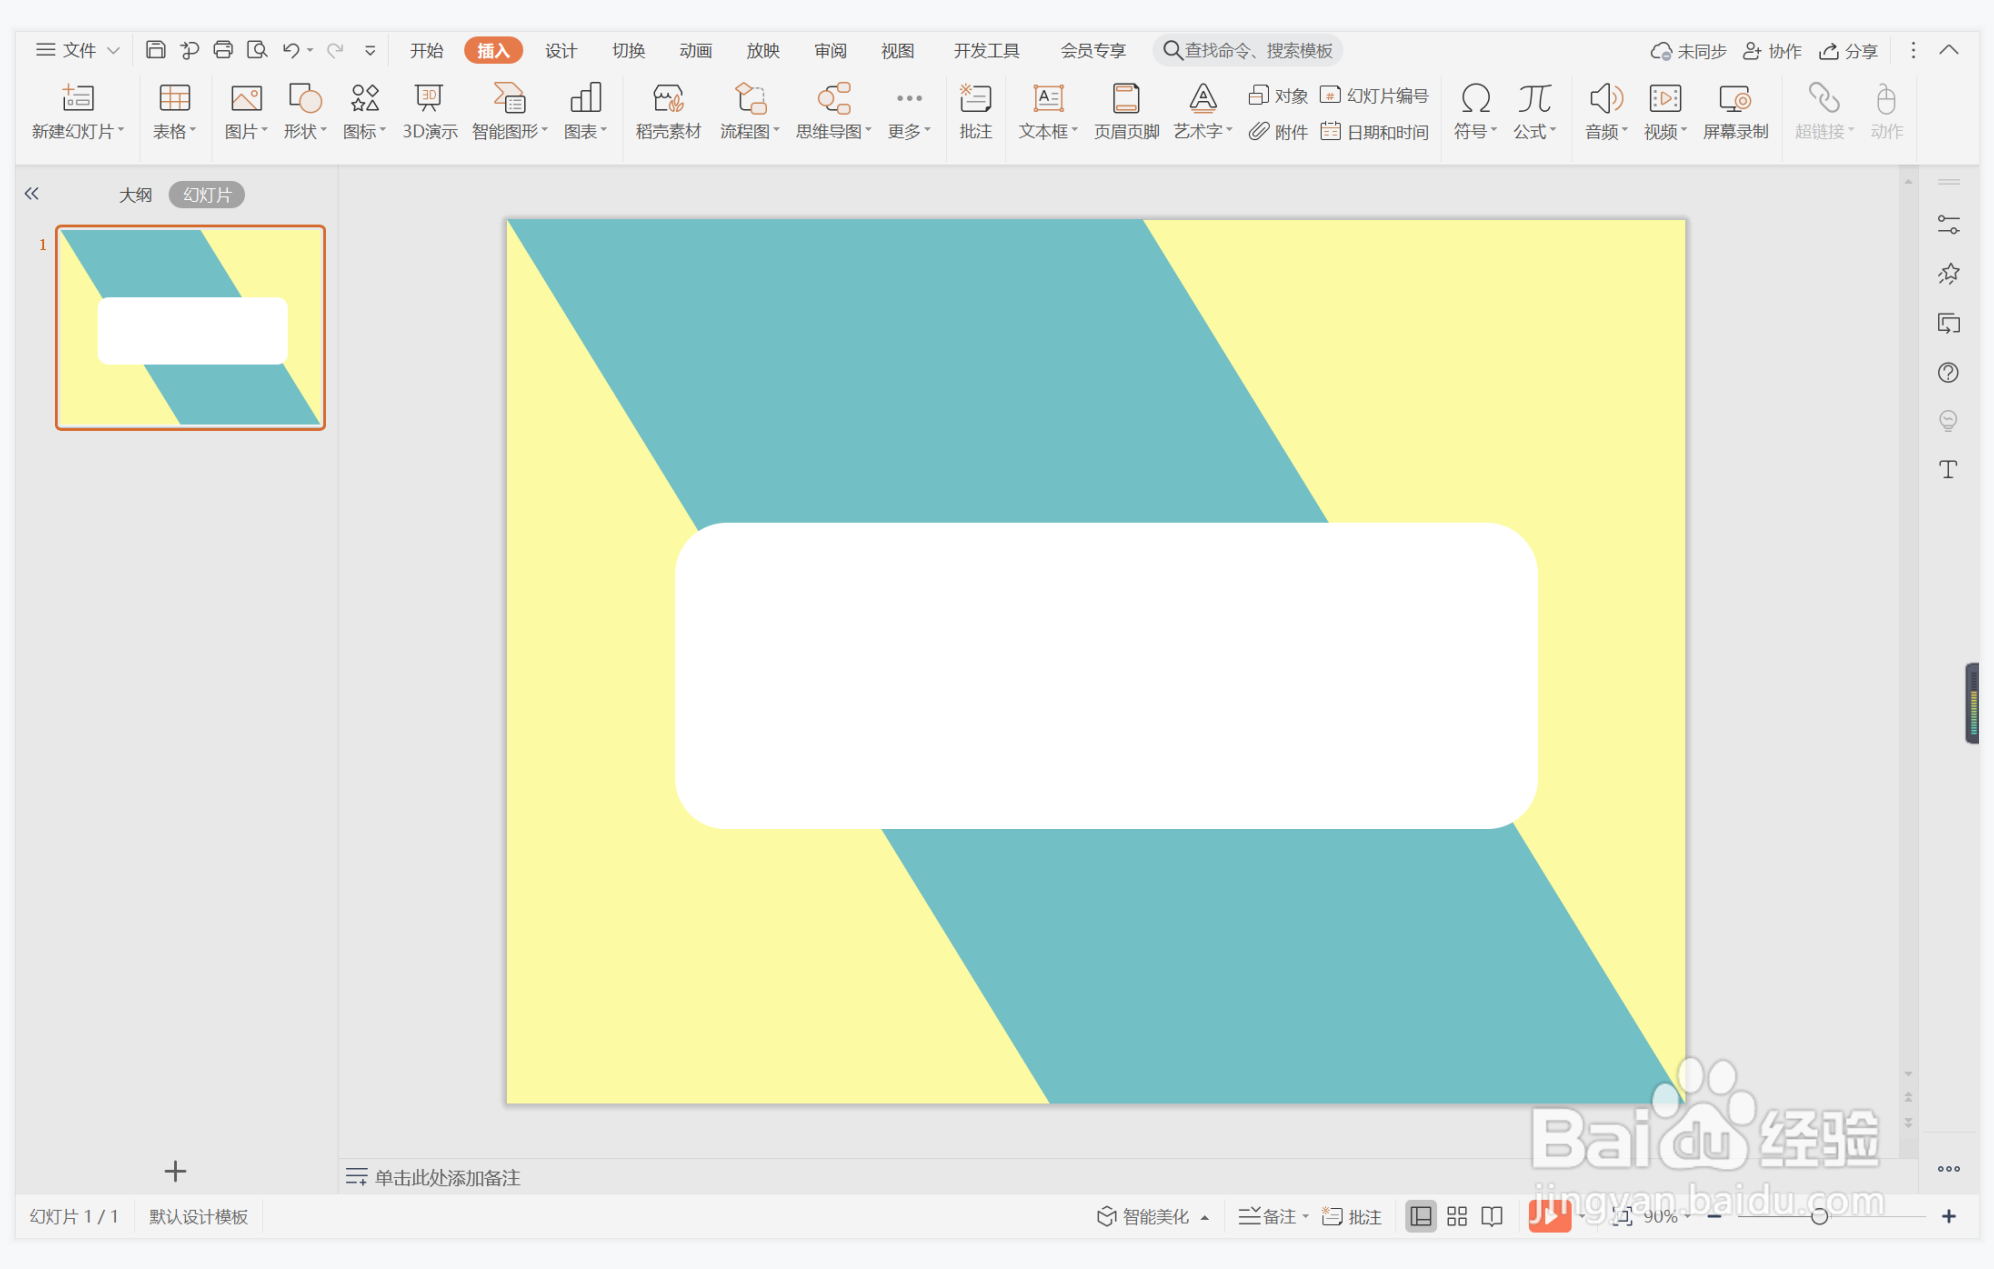The height and width of the screenshot is (1269, 1994).
Task: Collapse the ribbon with the up chevron
Action: pyautogui.click(x=1949, y=50)
